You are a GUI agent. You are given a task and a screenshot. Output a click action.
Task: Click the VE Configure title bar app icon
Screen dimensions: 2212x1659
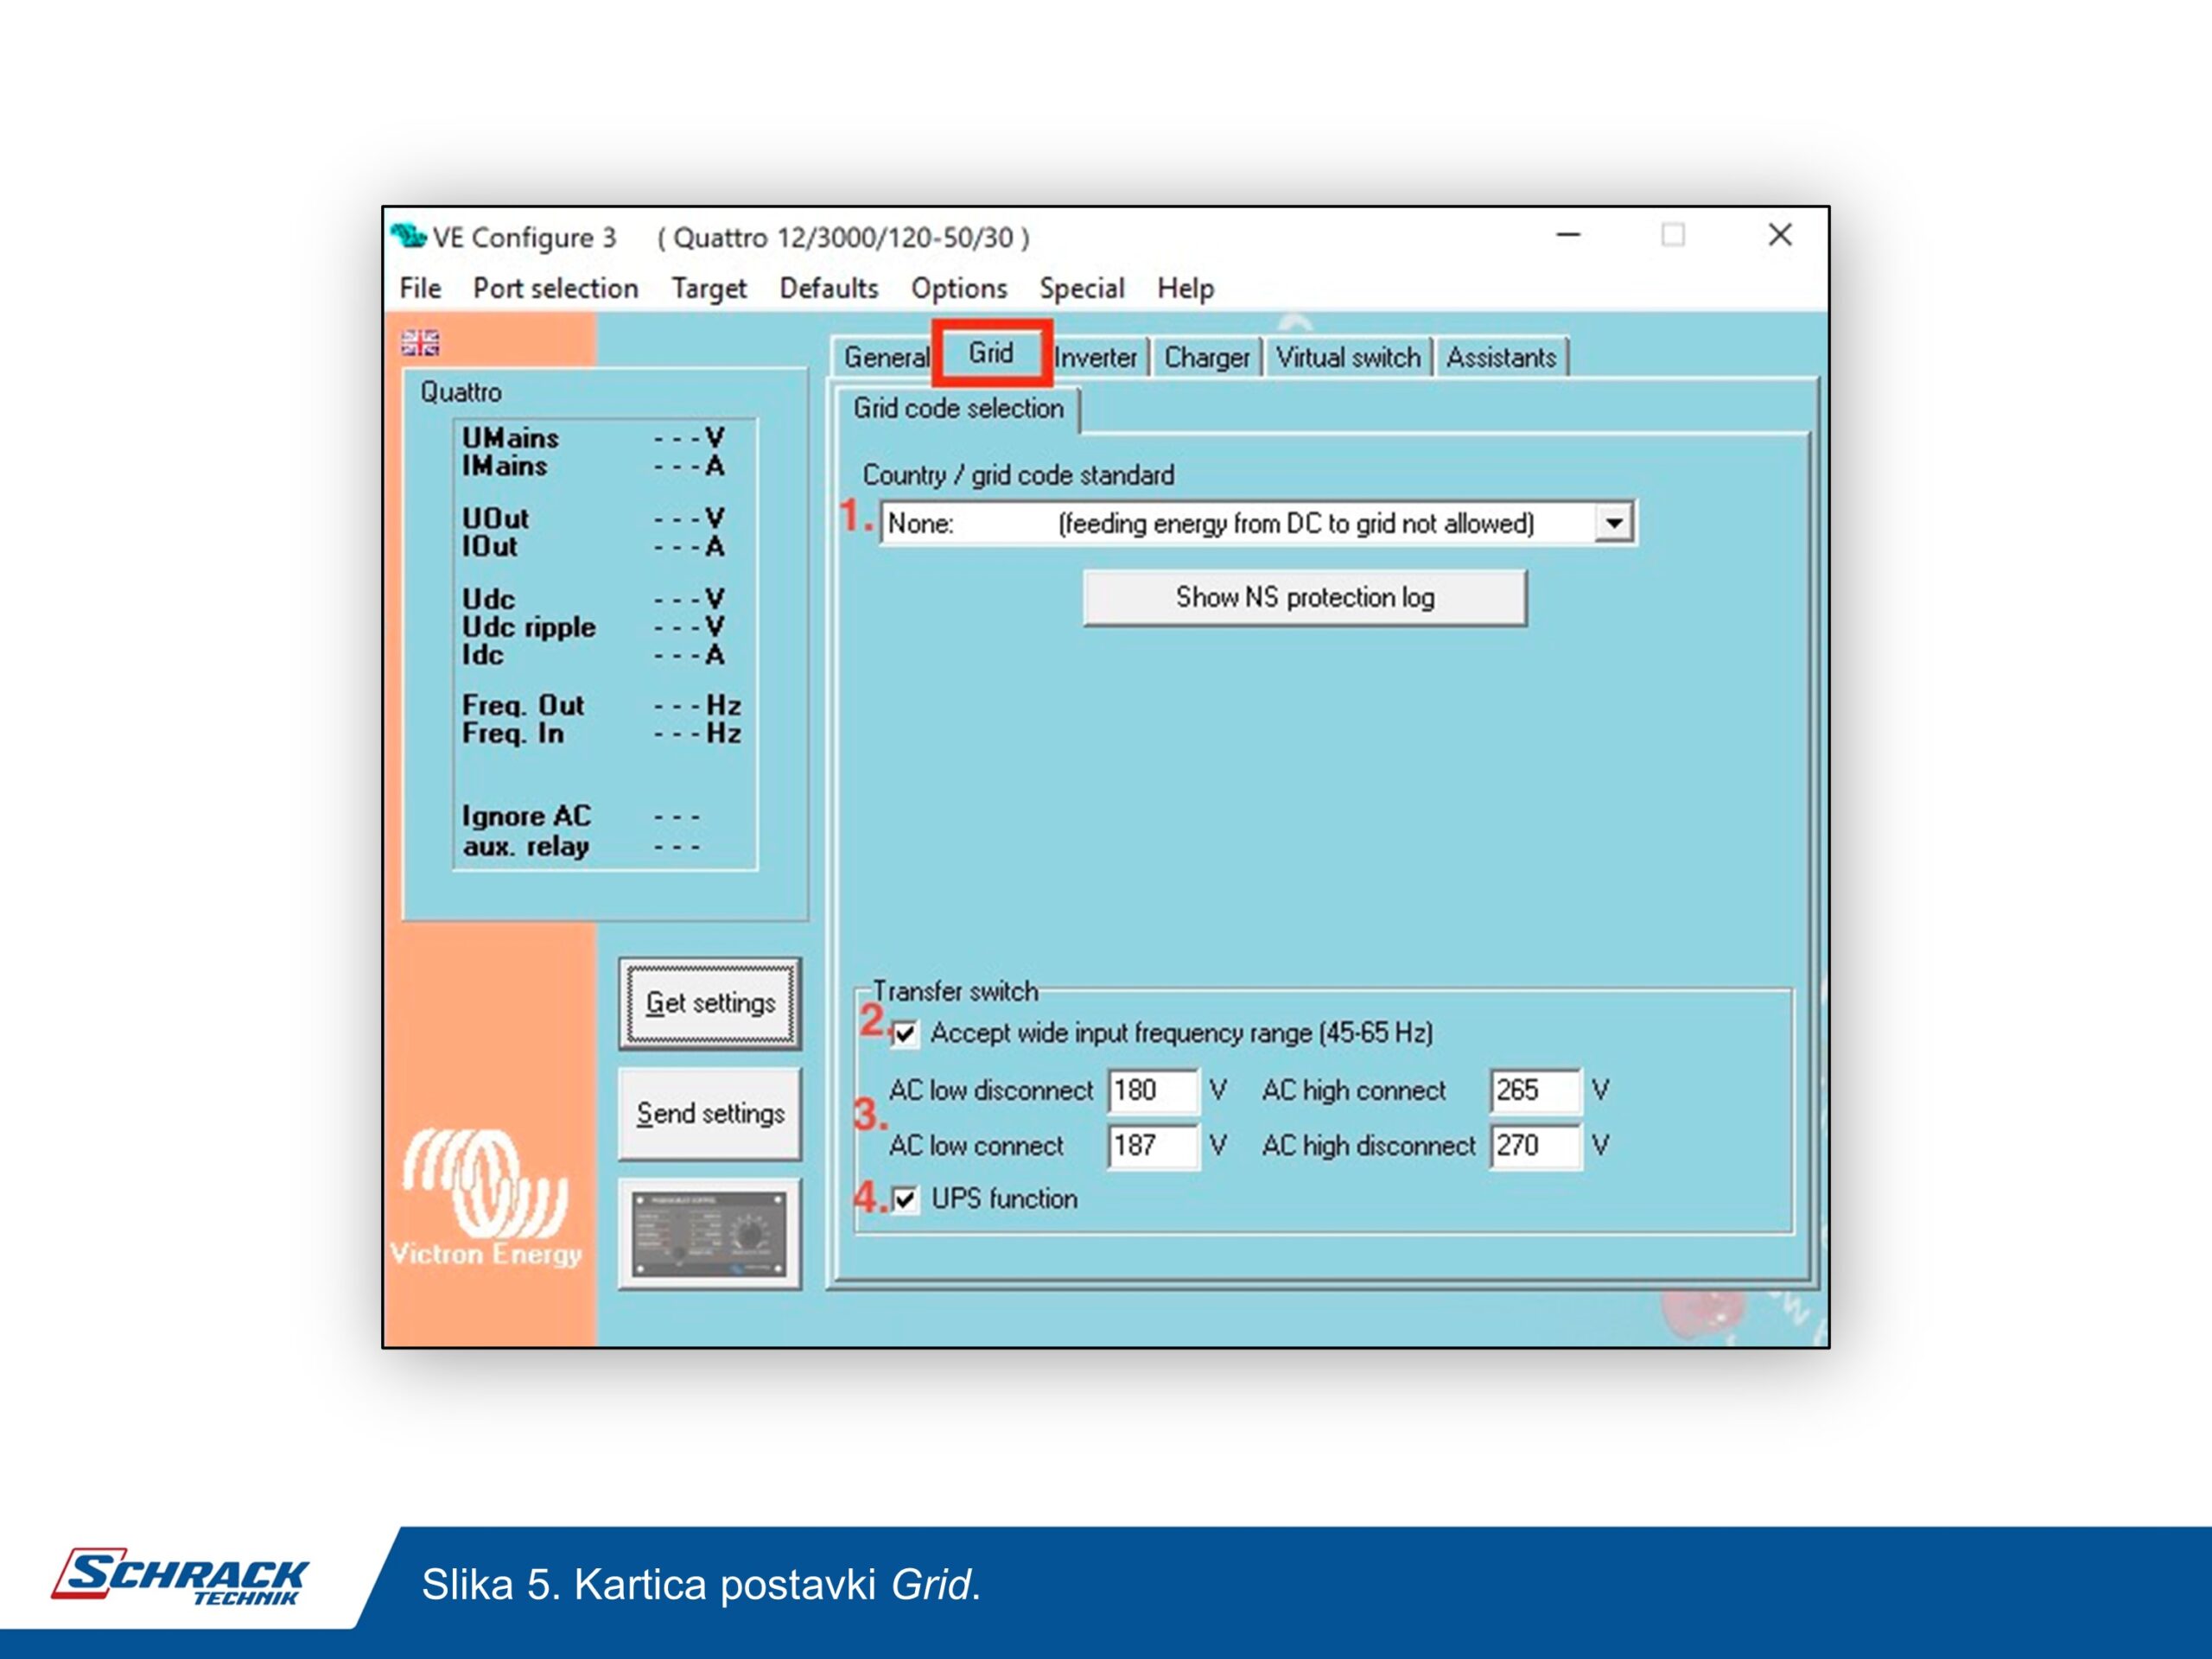click(x=408, y=237)
